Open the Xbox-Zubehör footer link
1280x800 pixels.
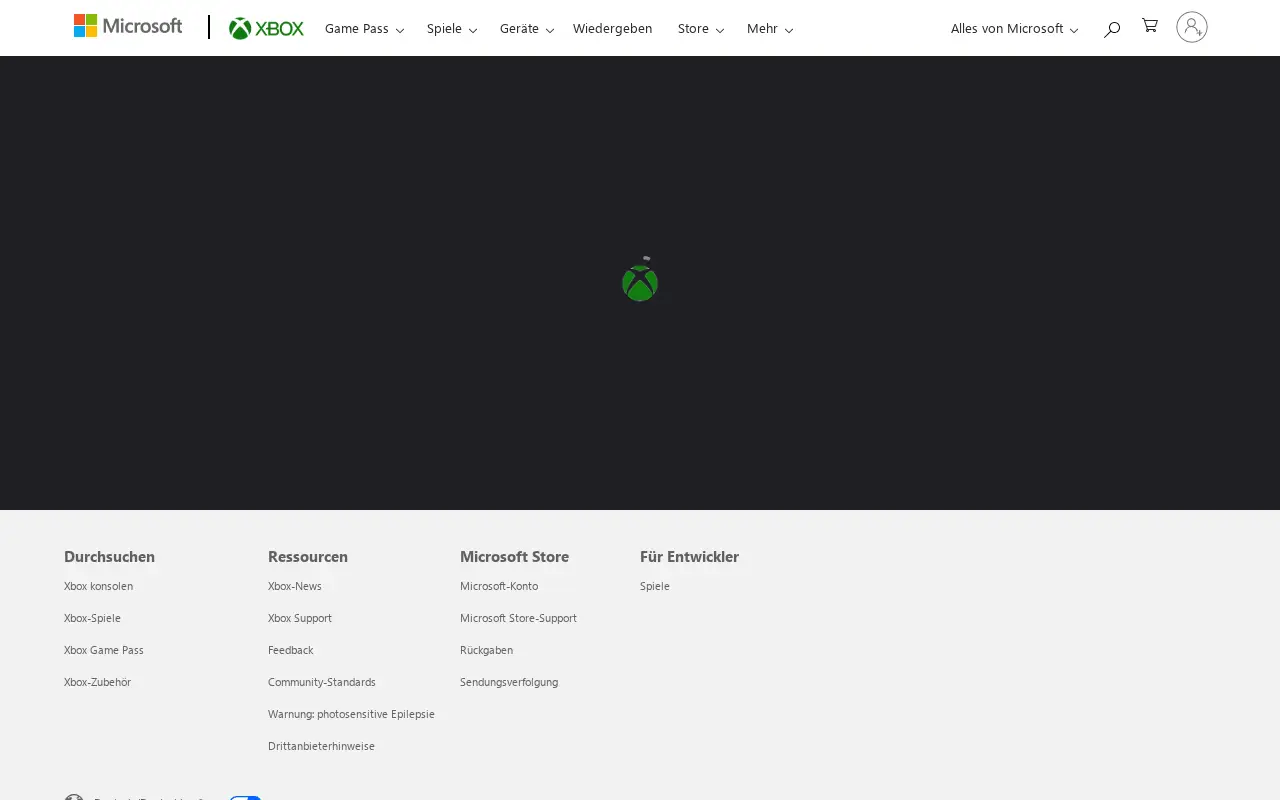[x=97, y=682]
